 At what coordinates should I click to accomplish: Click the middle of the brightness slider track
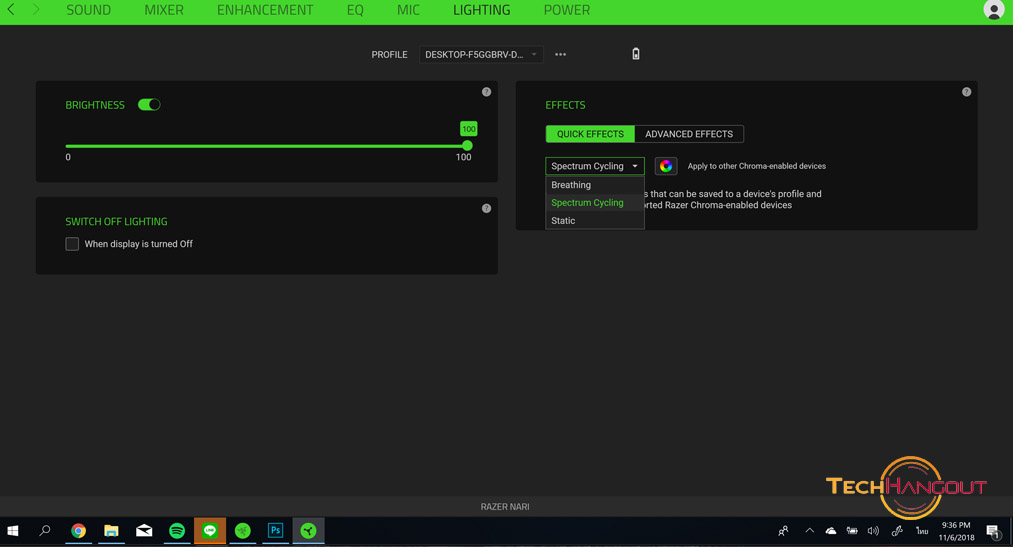266,146
